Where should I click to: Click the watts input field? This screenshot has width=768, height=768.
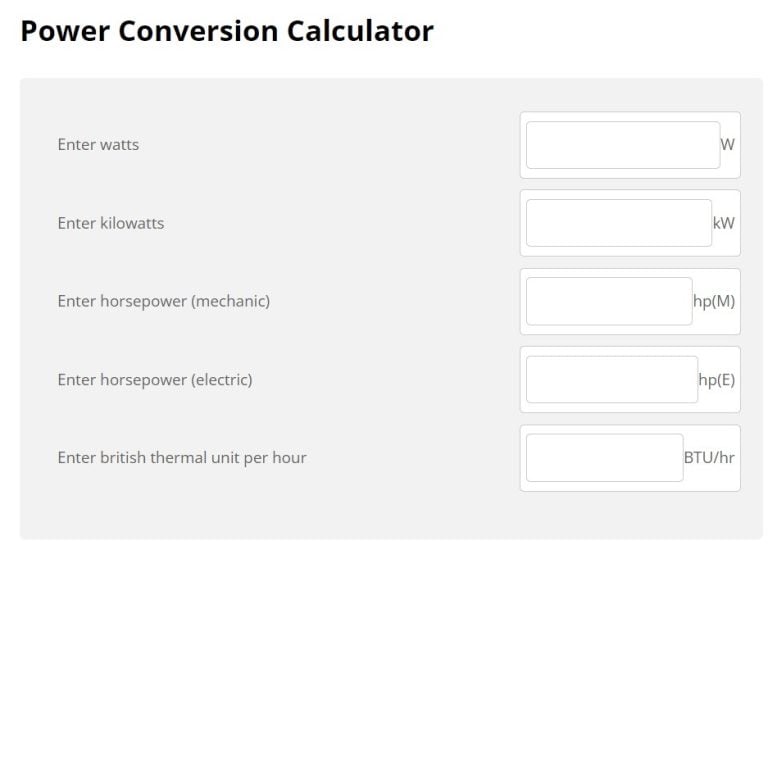point(622,145)
